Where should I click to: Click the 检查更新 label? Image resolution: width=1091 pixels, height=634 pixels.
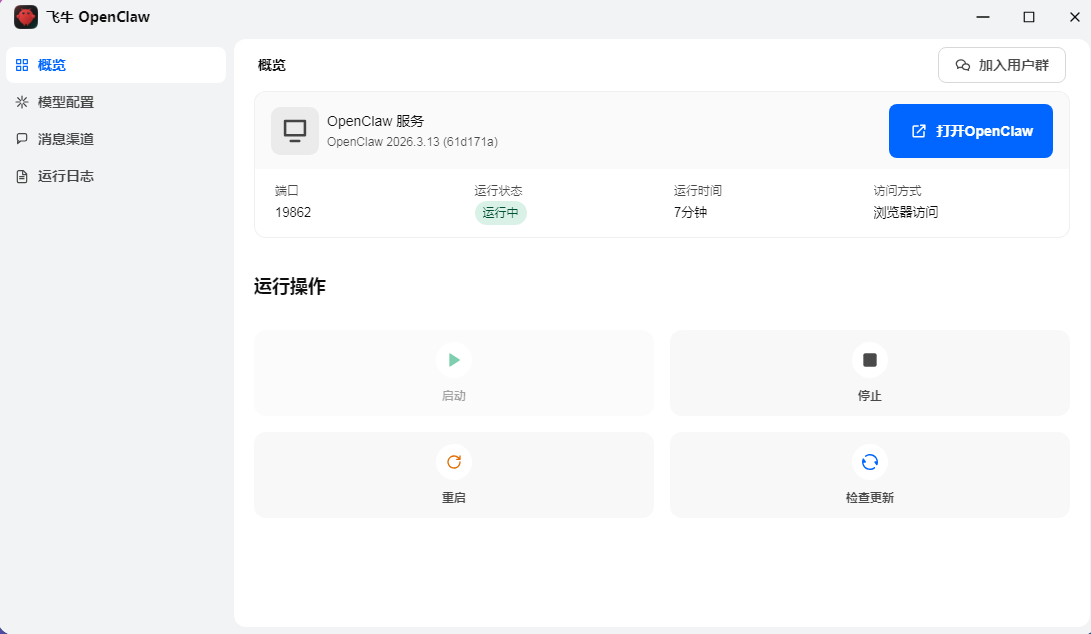coord(870,498)
